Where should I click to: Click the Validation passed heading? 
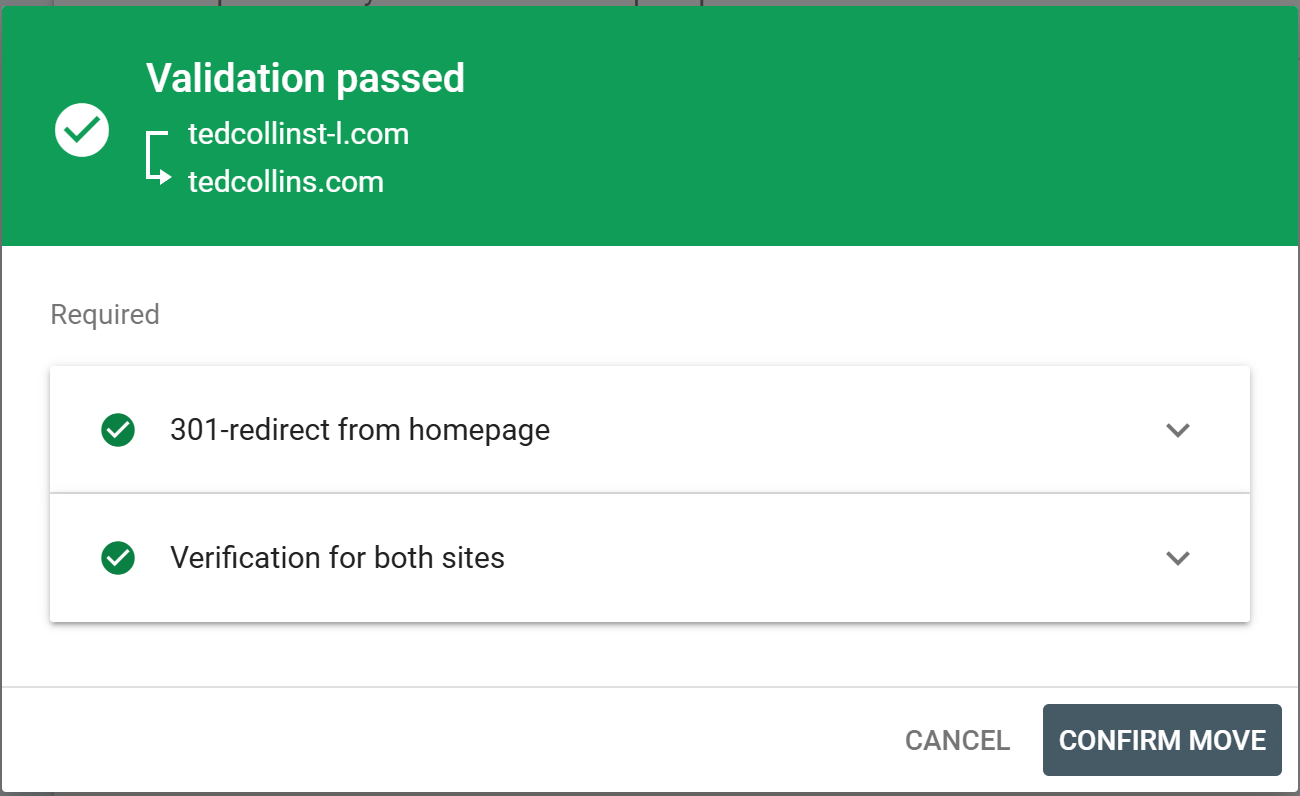pos(305,78)
